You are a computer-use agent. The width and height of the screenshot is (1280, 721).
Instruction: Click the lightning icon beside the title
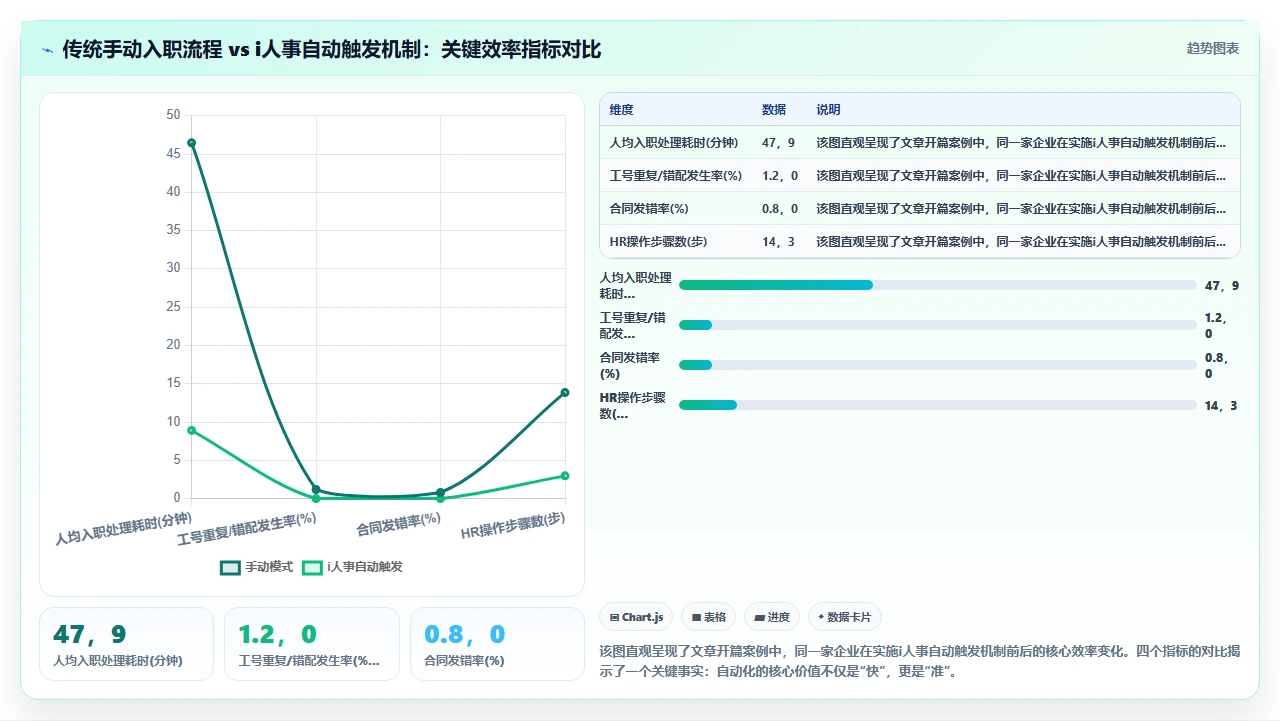tap(48, 50)
